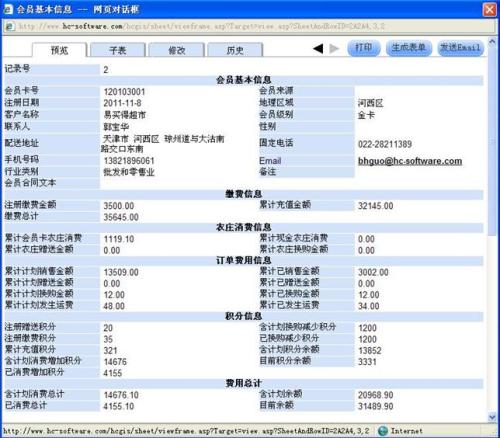
Task: Click the 会员基本信息 section header
Action: [244, 80]
